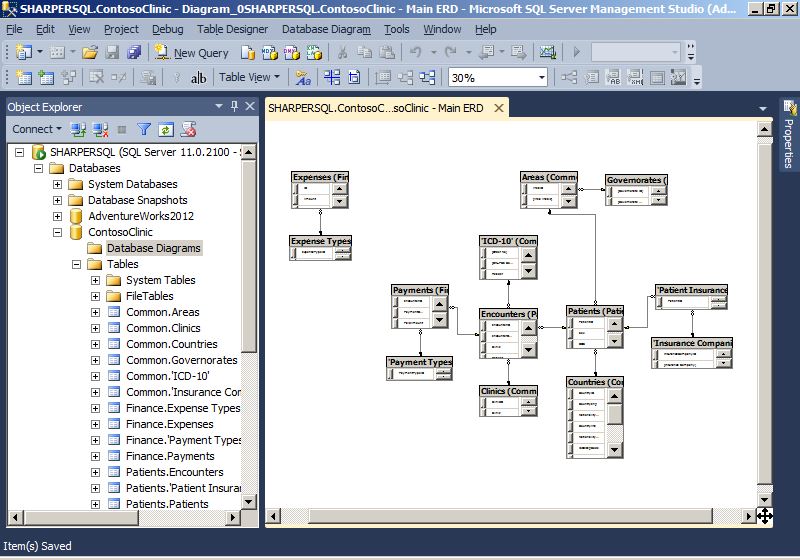Image resolution: width=800 pixels, height=560 pixels.
Task: Open the Database Diagram menu
Action: (326, 30)
